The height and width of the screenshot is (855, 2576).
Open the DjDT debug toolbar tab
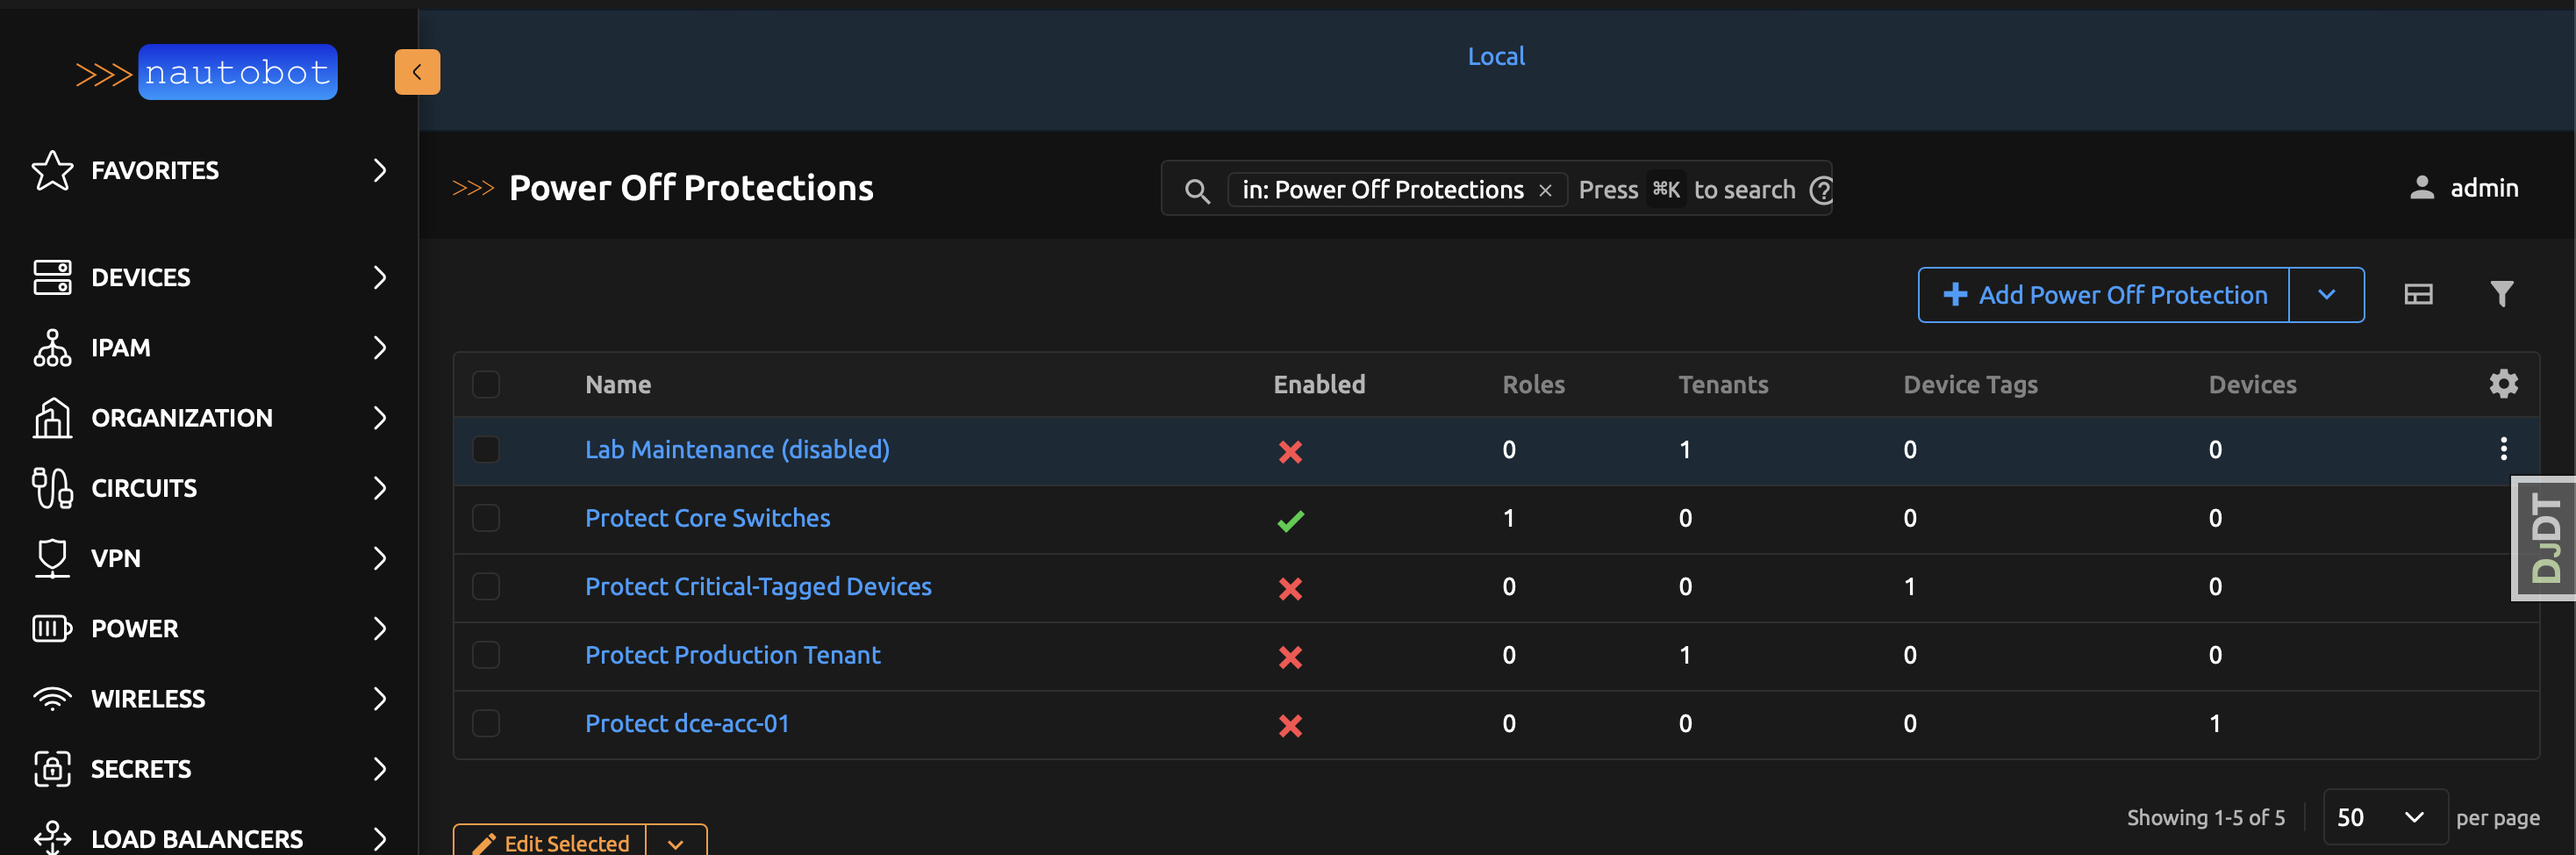pos(2543,539)
